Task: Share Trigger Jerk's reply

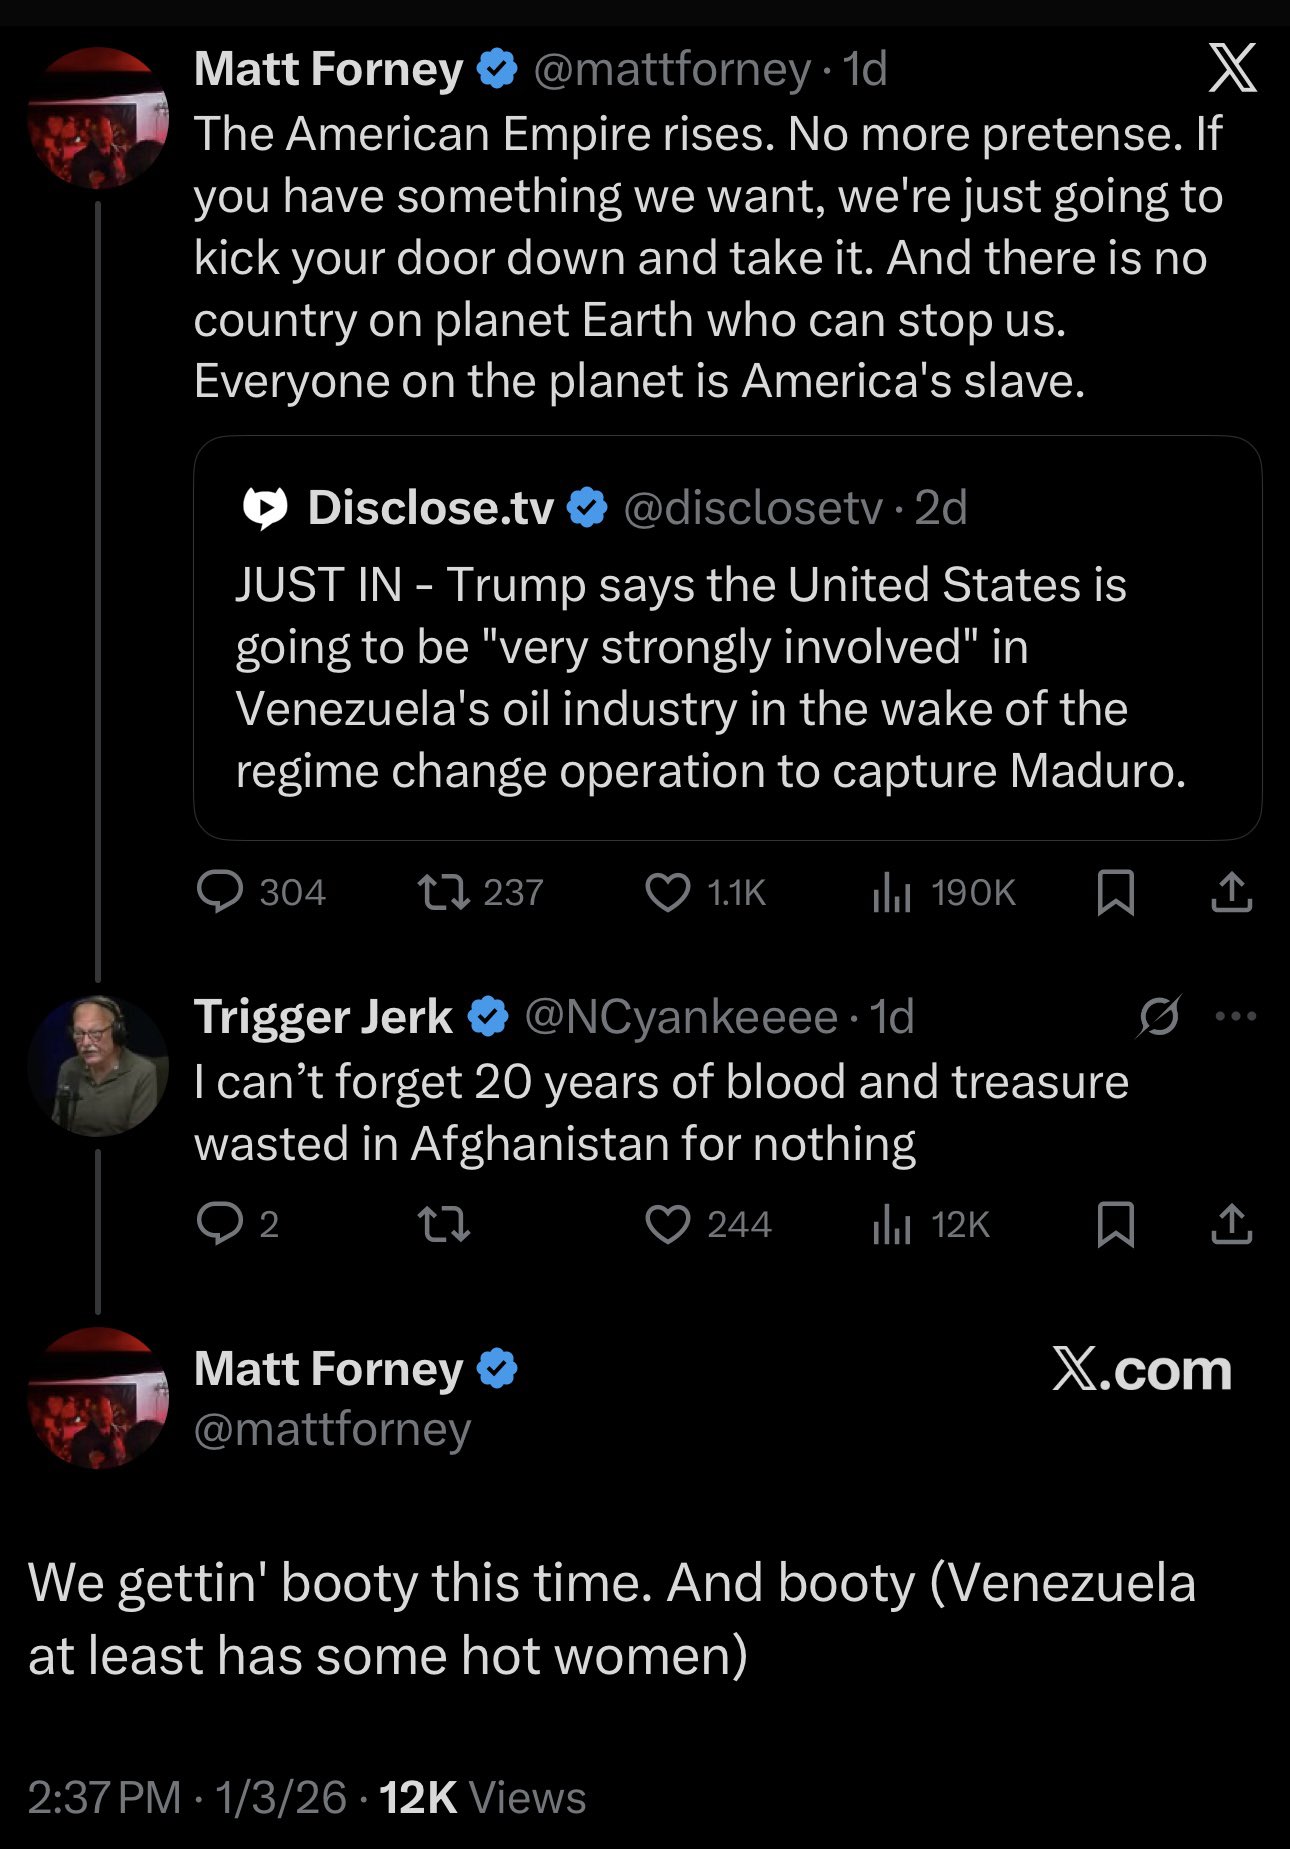Action: tap(1231, 1224)
